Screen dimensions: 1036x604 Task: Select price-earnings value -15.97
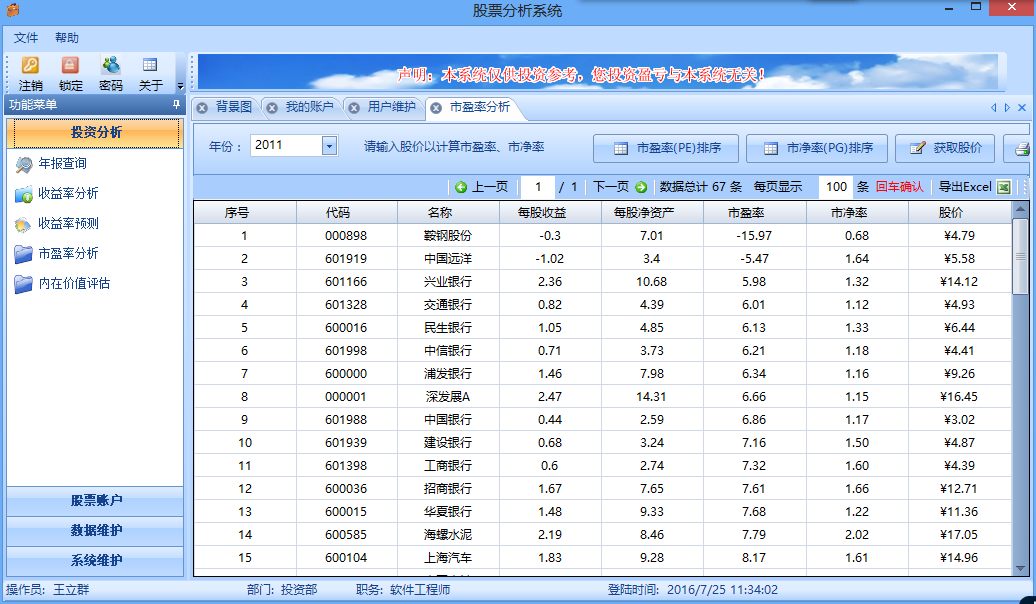[755, 236]
